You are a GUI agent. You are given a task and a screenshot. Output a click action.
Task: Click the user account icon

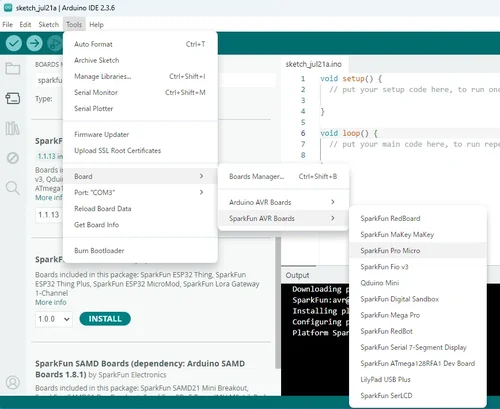[13, 382]
